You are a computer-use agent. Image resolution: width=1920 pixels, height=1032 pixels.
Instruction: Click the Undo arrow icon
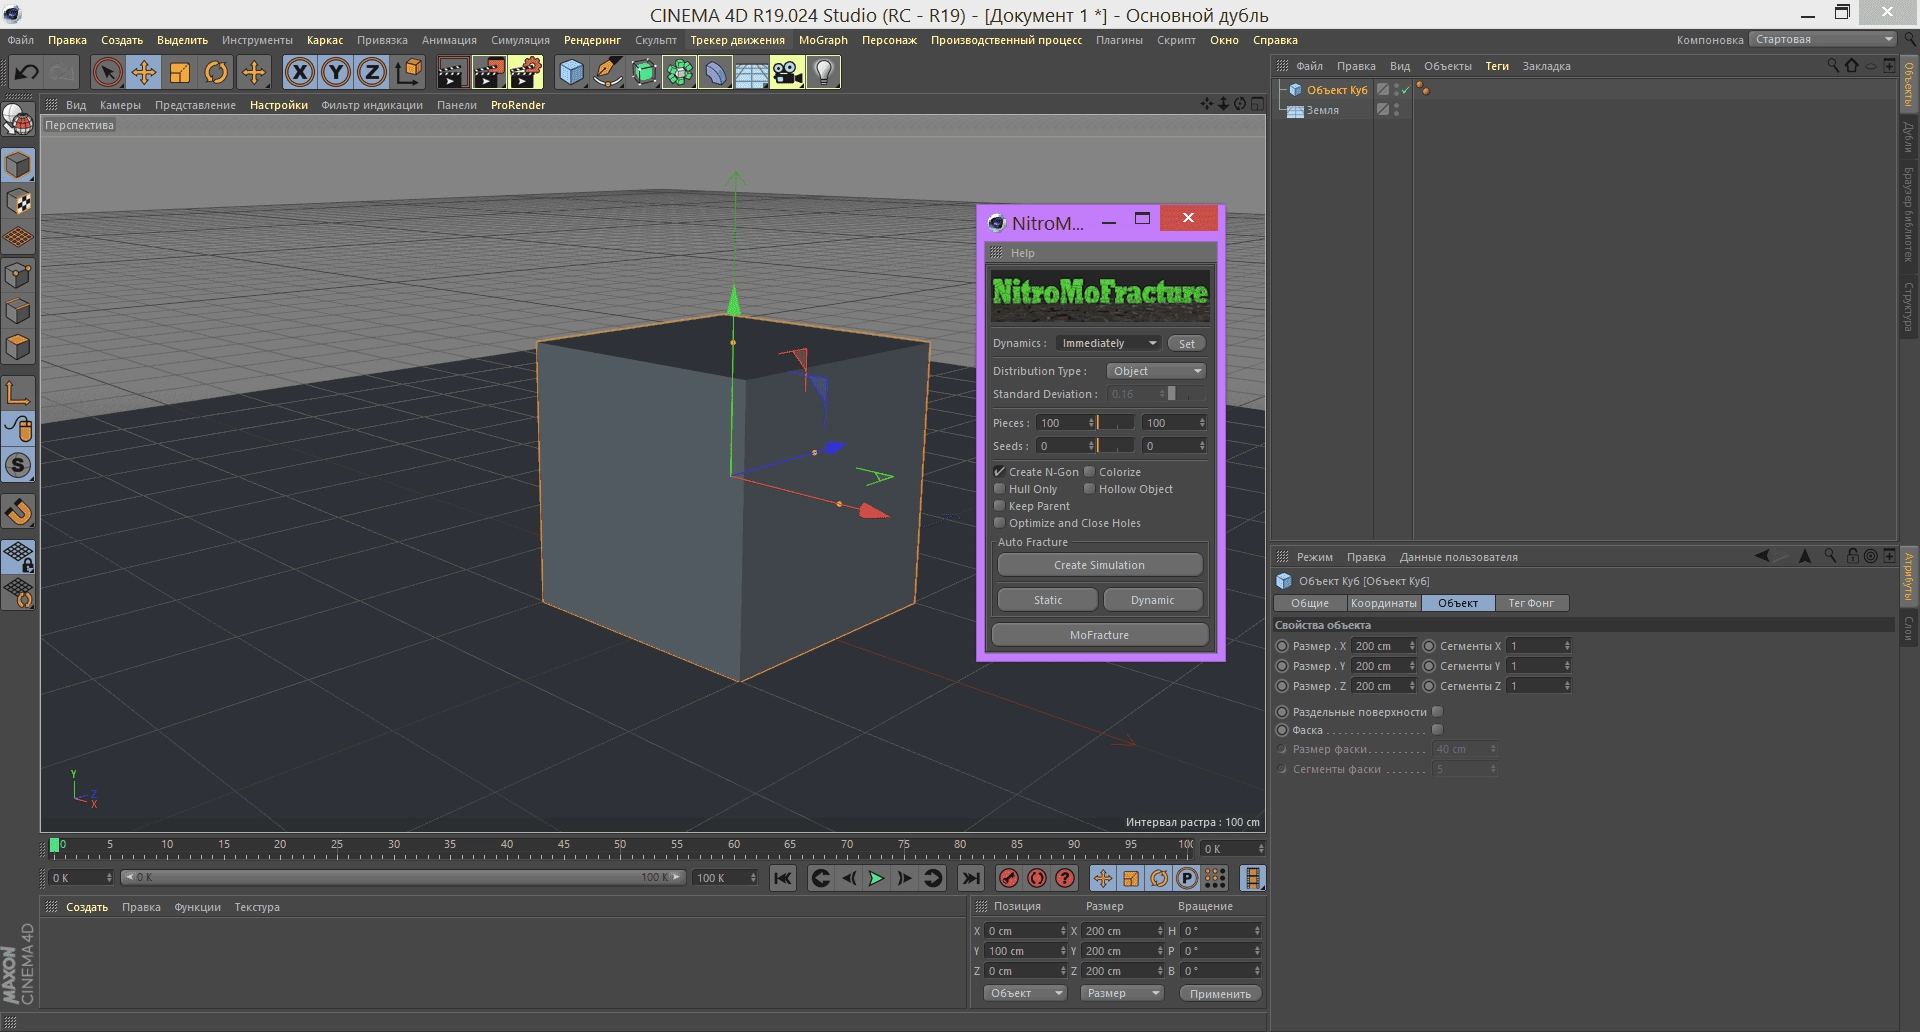[26, 72]
